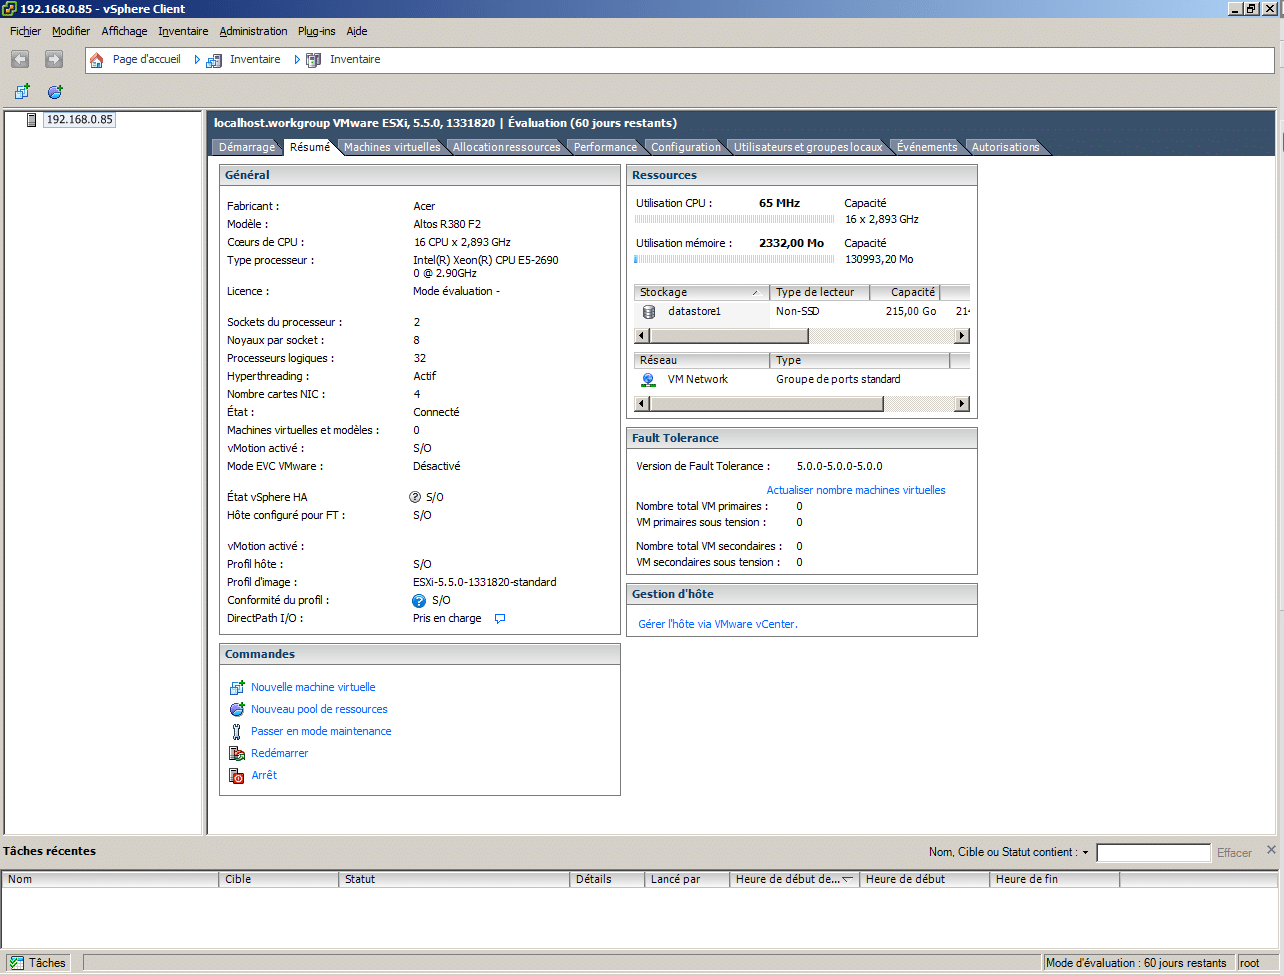Click the Arrêt command icon
Viewport: 1284px width, 976px height.
pos(237,776)
